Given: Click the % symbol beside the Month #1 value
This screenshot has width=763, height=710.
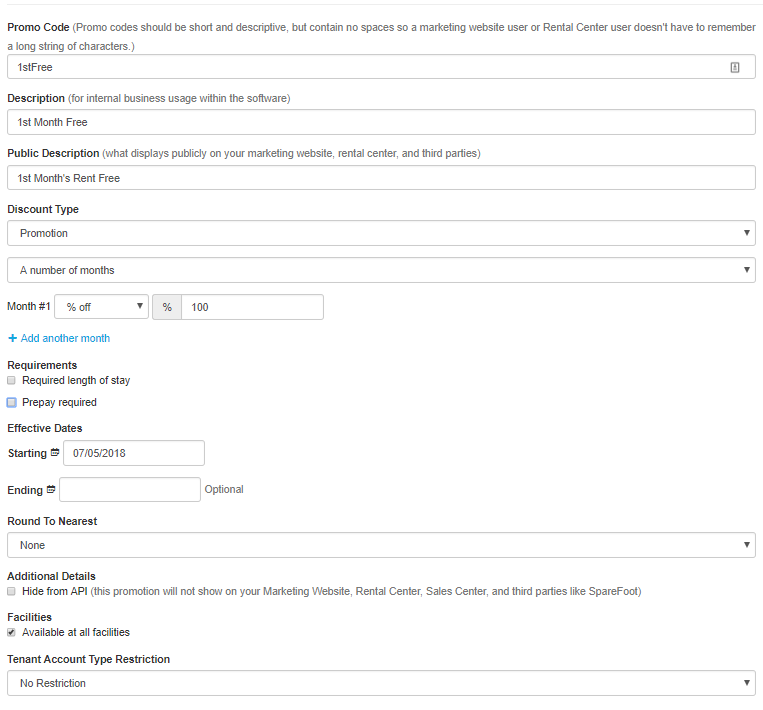Looking at the screenshot, I should click(x=167, y=307).
